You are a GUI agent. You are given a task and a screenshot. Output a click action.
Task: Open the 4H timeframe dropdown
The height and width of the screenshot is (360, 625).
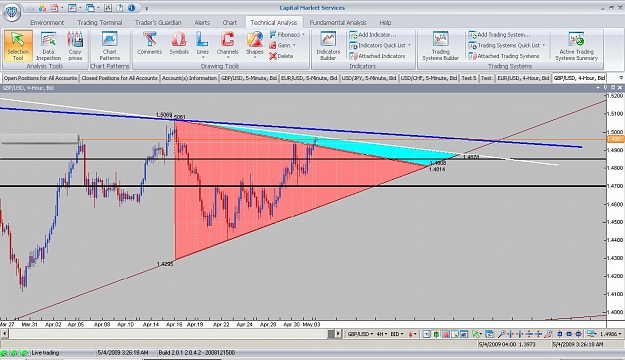tap(382, 334)
